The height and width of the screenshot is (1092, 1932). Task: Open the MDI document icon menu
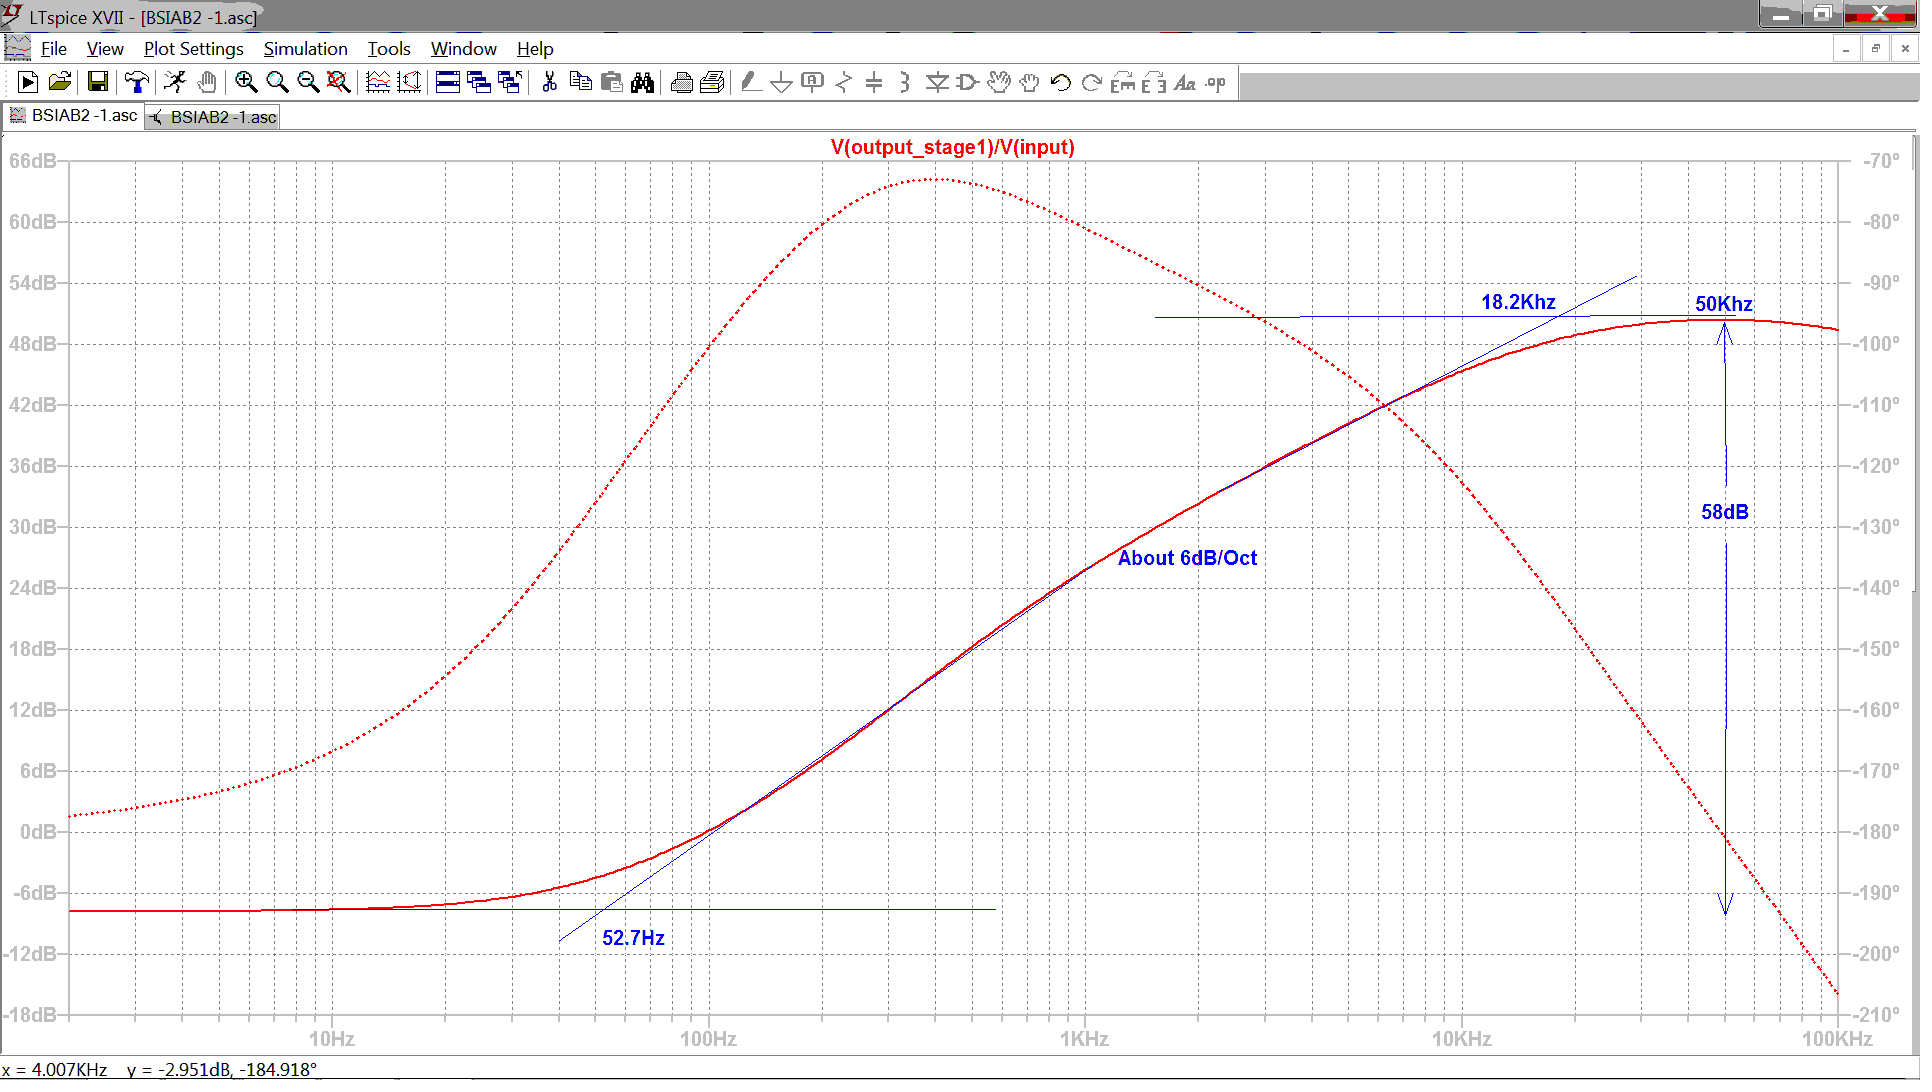[x=17, y=48]
